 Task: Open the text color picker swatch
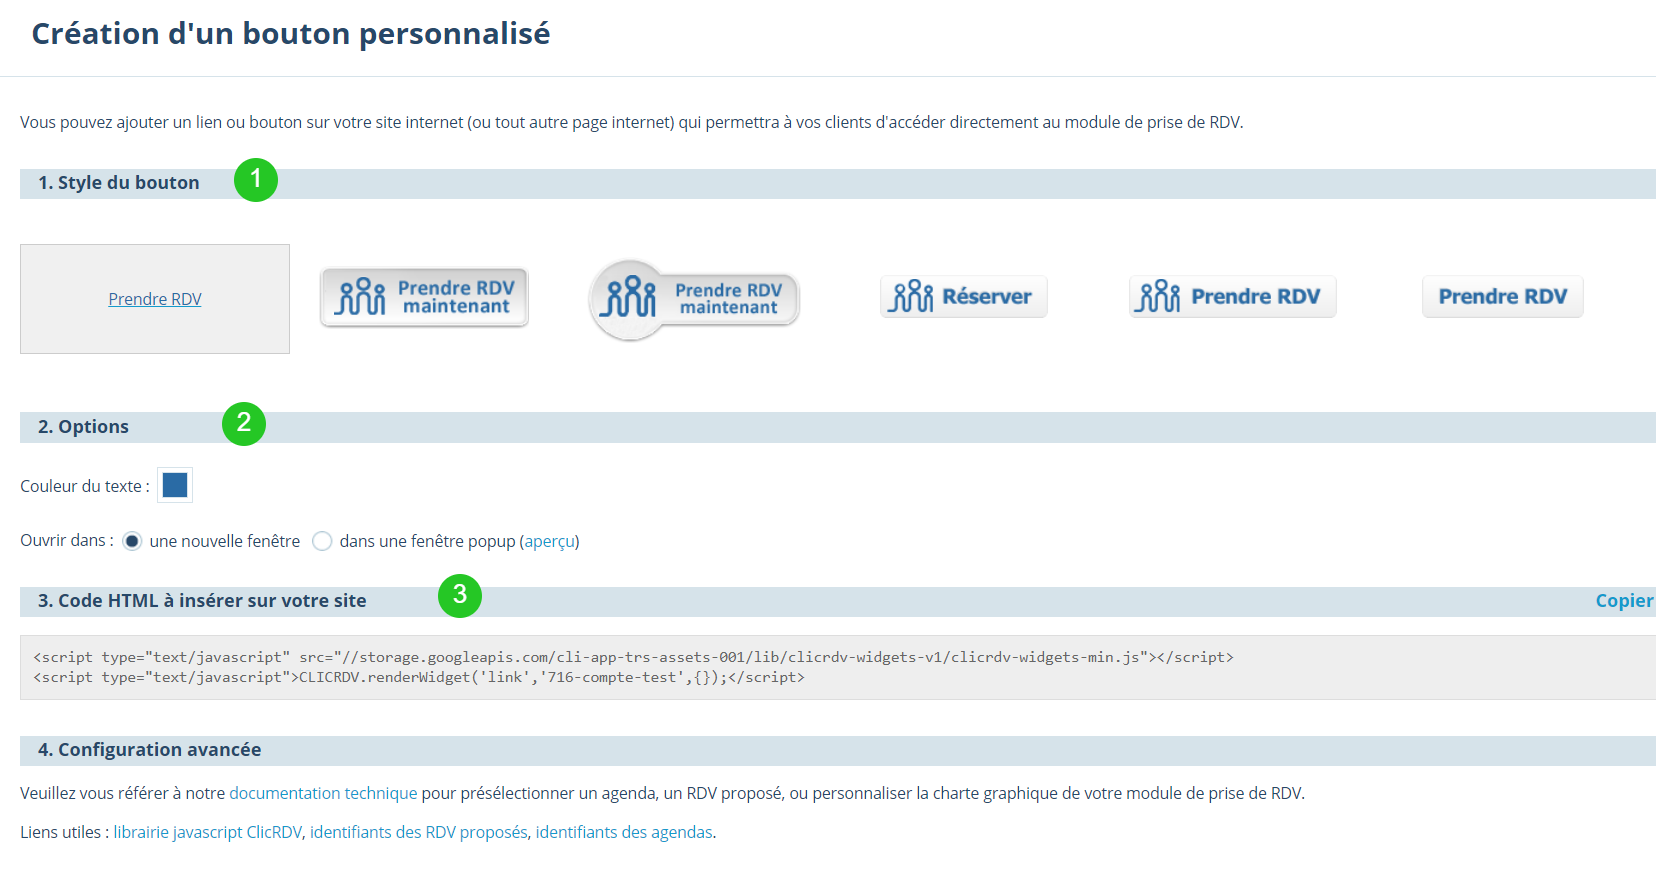tap(175, 485)
